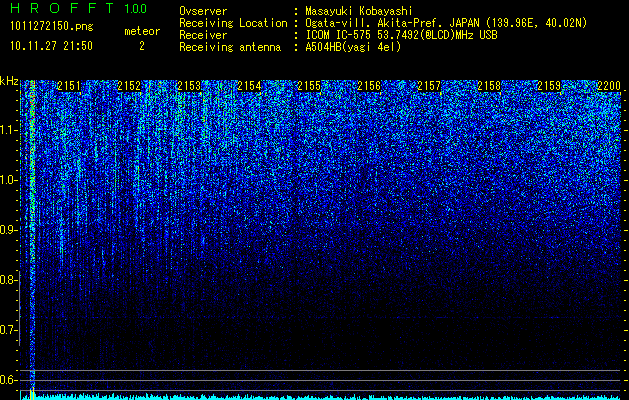Click the 1.0 frequency axis label
This screenshot has height=400, width=629.
click(7, 180)
